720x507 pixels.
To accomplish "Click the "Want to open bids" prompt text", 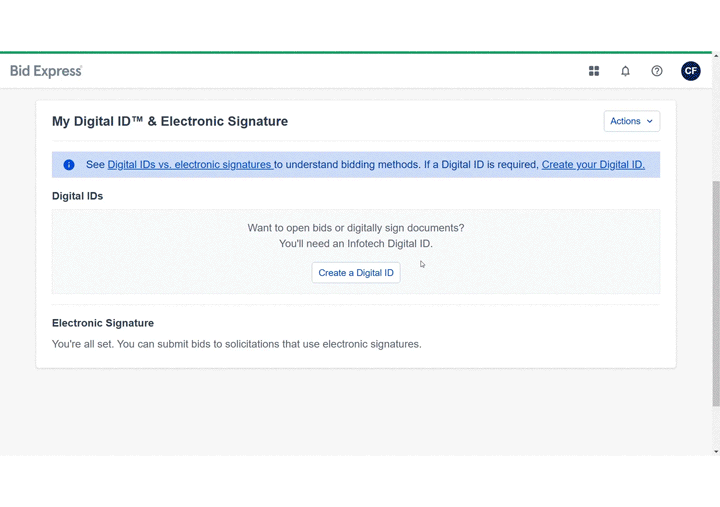I will point(355,228).
